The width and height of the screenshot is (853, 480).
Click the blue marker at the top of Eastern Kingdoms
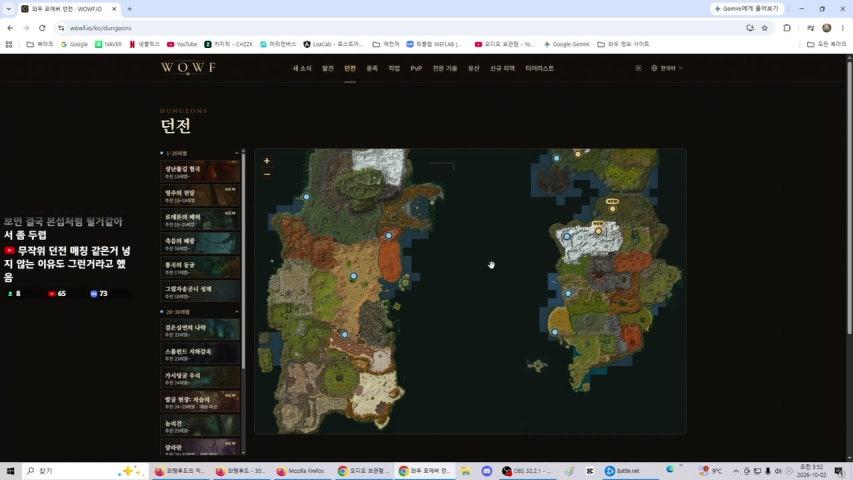(557, 158)
